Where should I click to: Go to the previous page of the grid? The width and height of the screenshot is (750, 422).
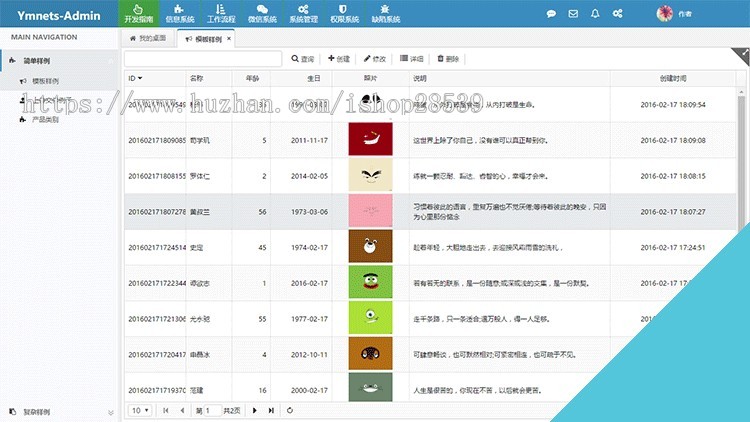pos(182,411)
